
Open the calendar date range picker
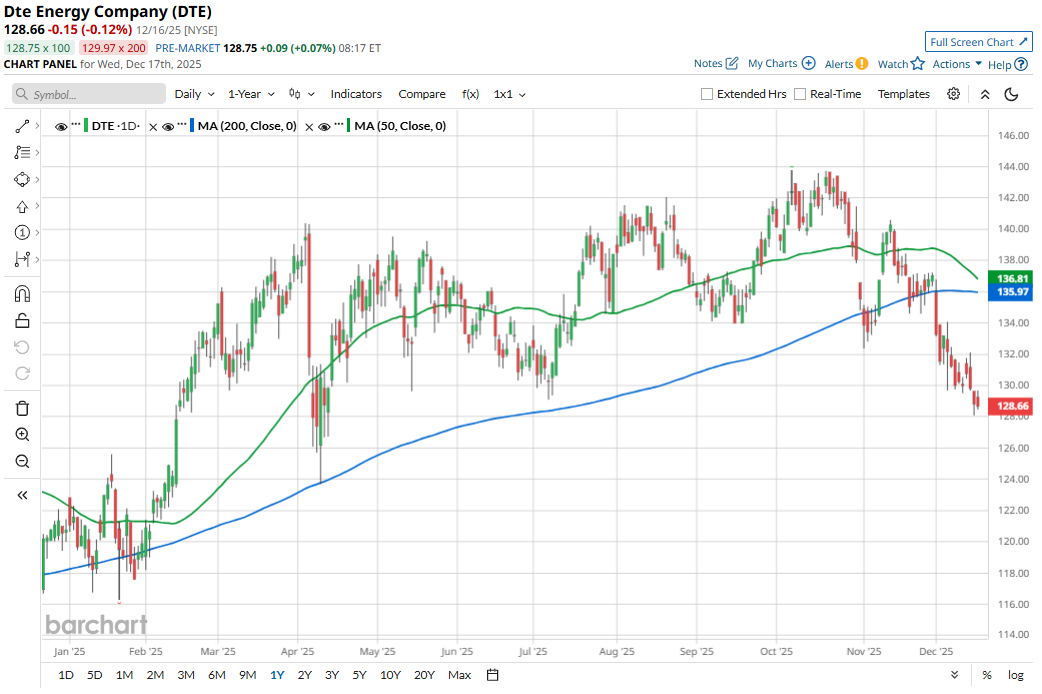493,675
